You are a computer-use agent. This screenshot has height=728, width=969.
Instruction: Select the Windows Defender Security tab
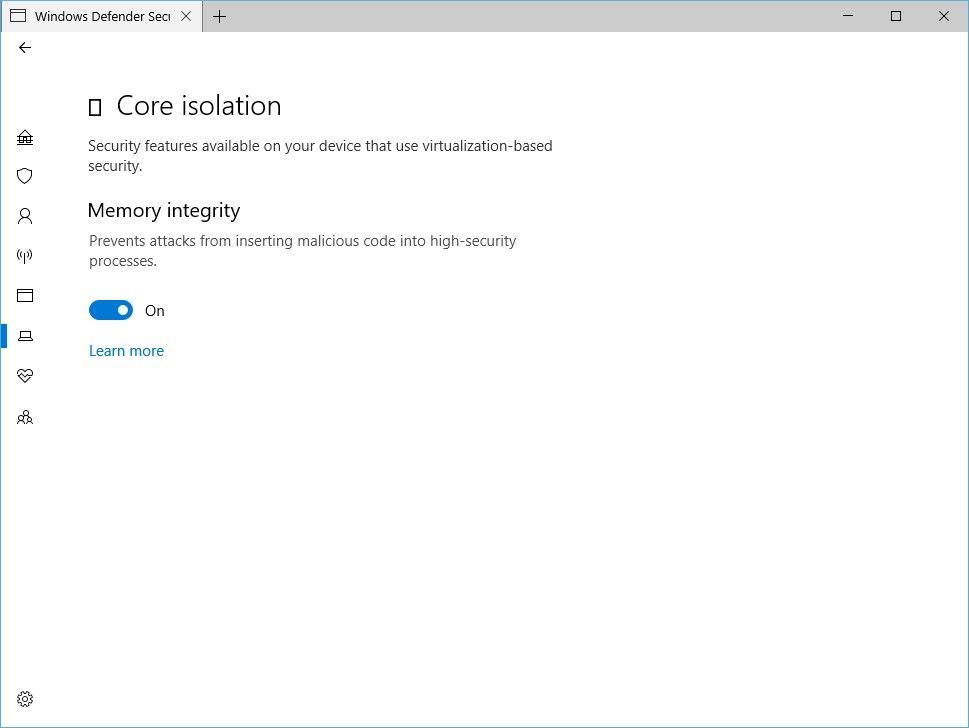point(102,17)
